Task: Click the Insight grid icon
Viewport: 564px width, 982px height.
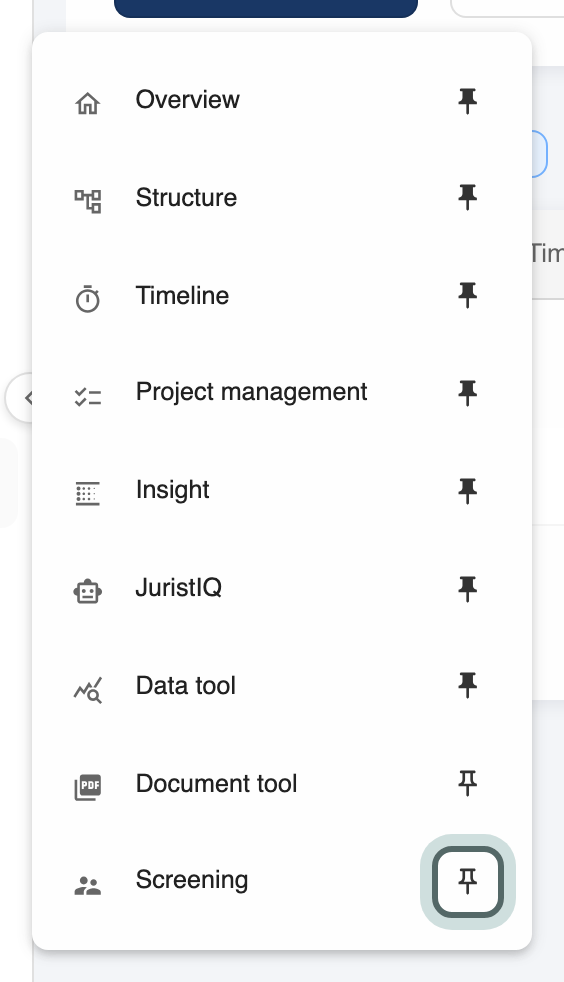Action: pyautogui.click(x=88, y=494)
